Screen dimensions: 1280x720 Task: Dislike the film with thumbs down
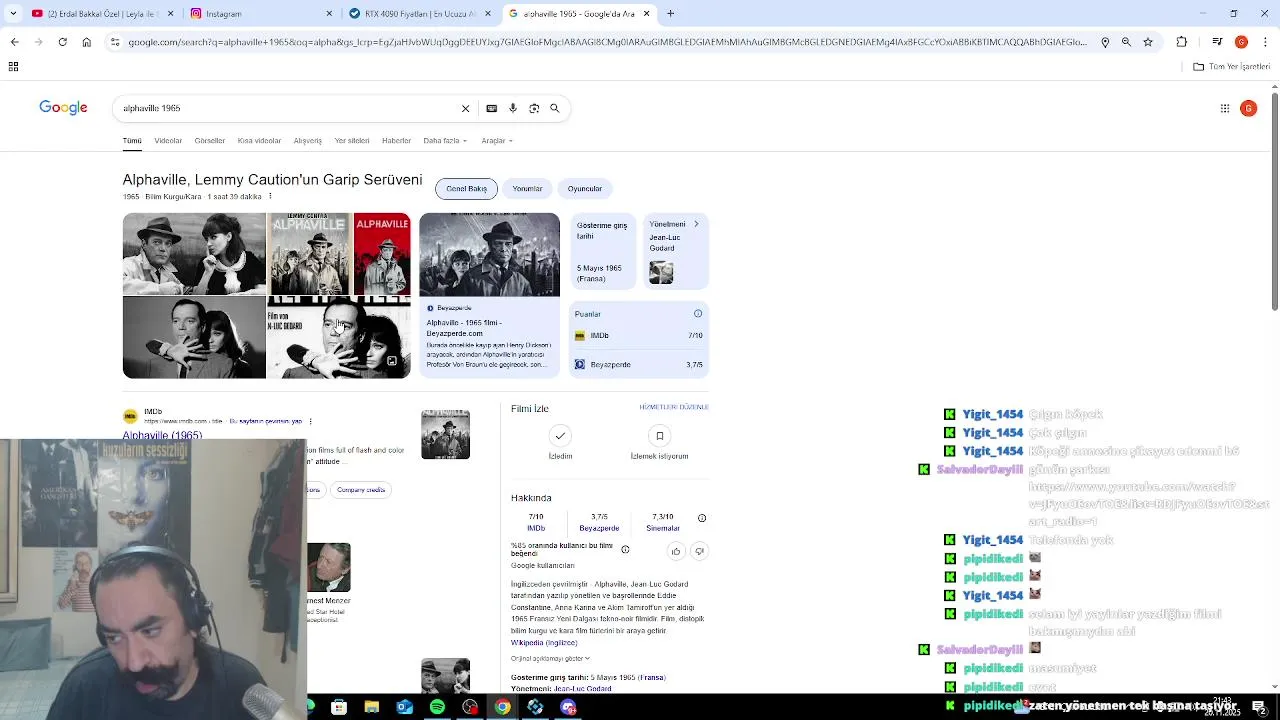(x=699, y=551)
